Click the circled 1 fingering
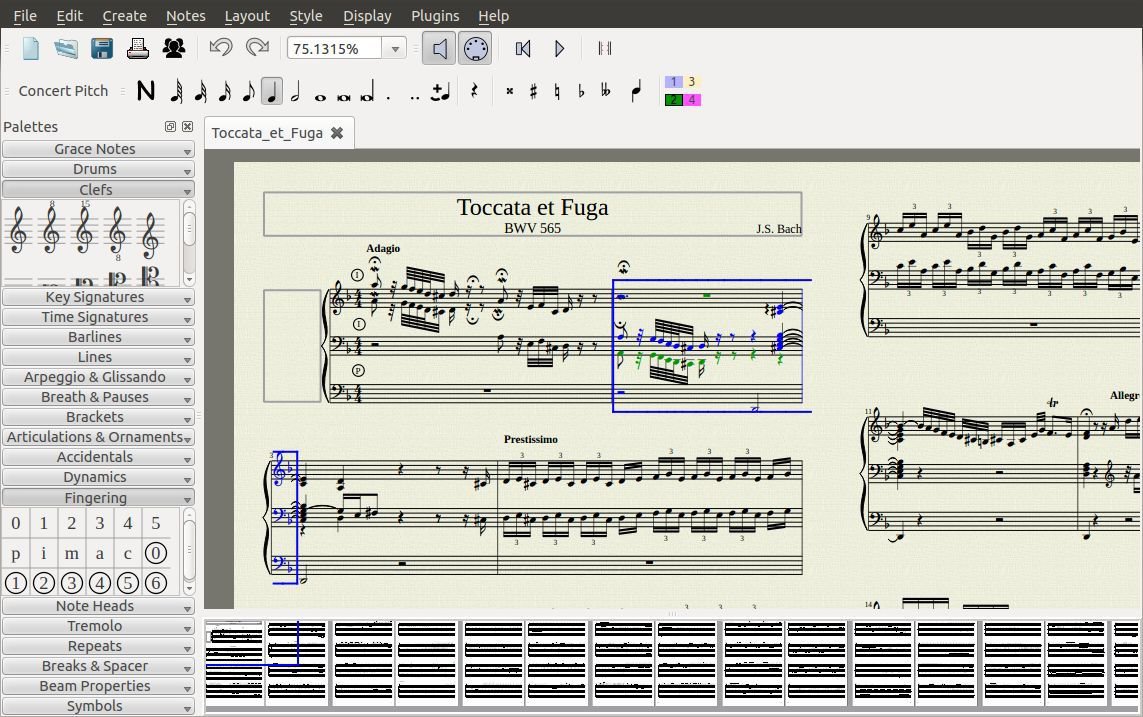This screenshot has height=717, width=1143. pyautogui.click(x=15, y=582)
